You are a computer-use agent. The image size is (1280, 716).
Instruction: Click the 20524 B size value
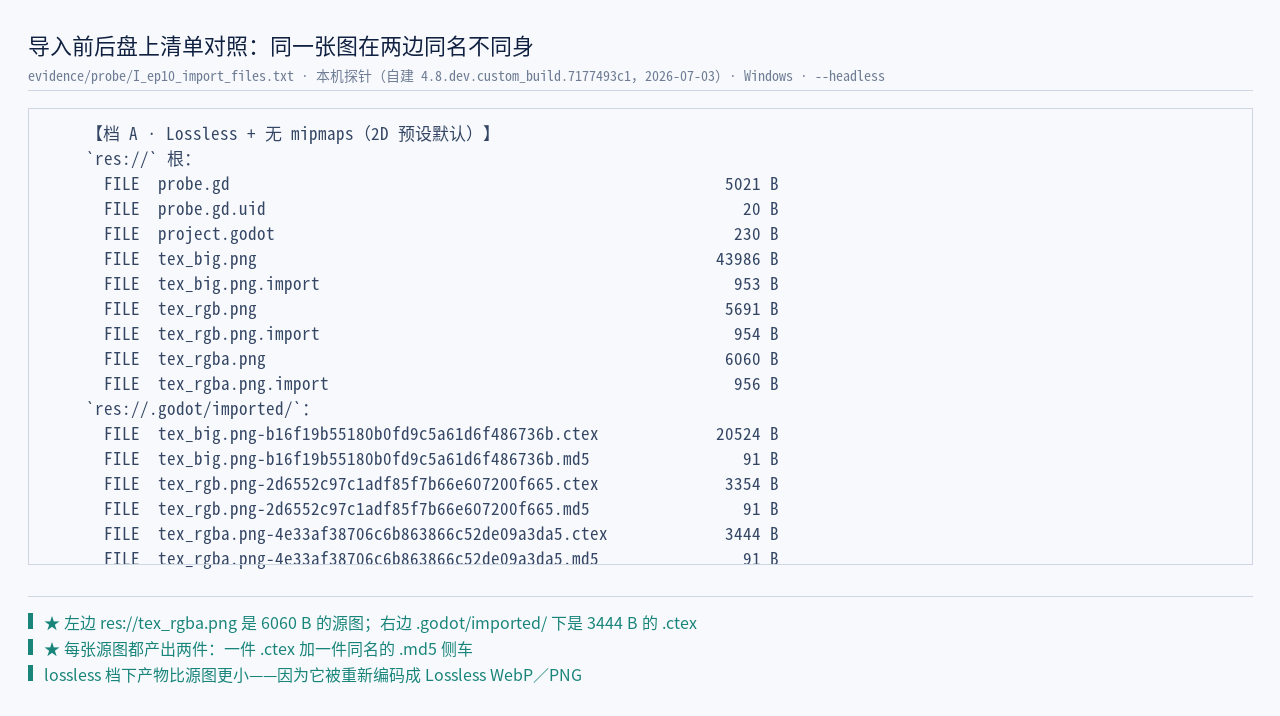point(747,434)
